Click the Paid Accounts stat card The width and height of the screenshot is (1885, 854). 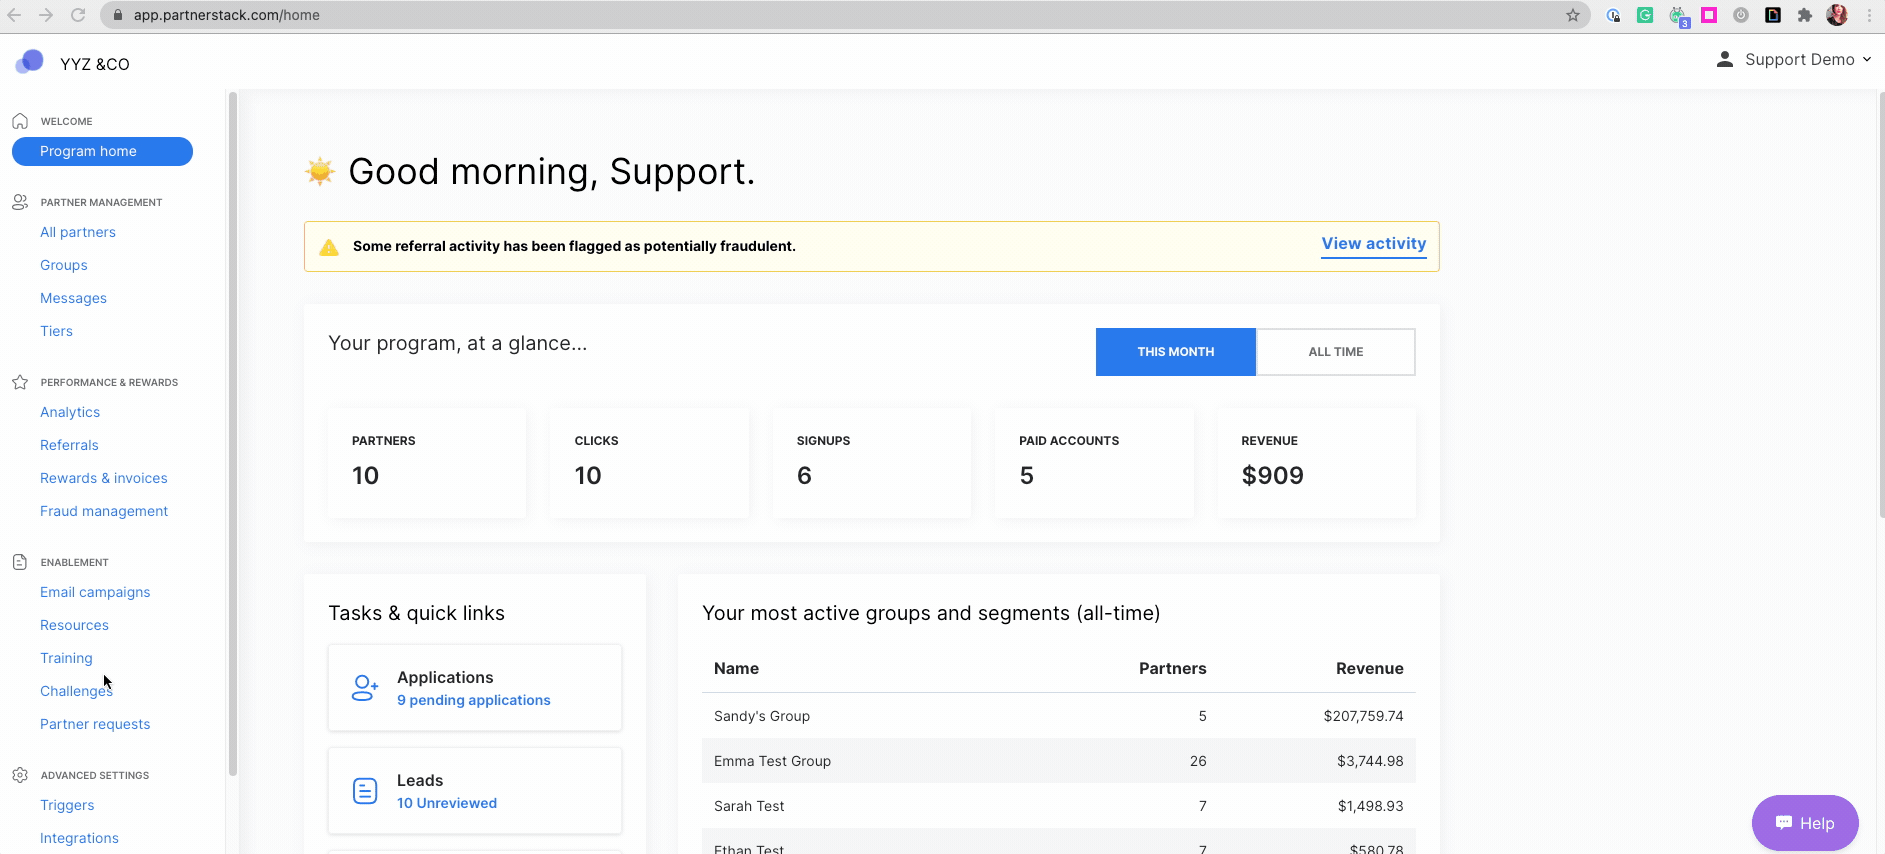click(1094, 462)
